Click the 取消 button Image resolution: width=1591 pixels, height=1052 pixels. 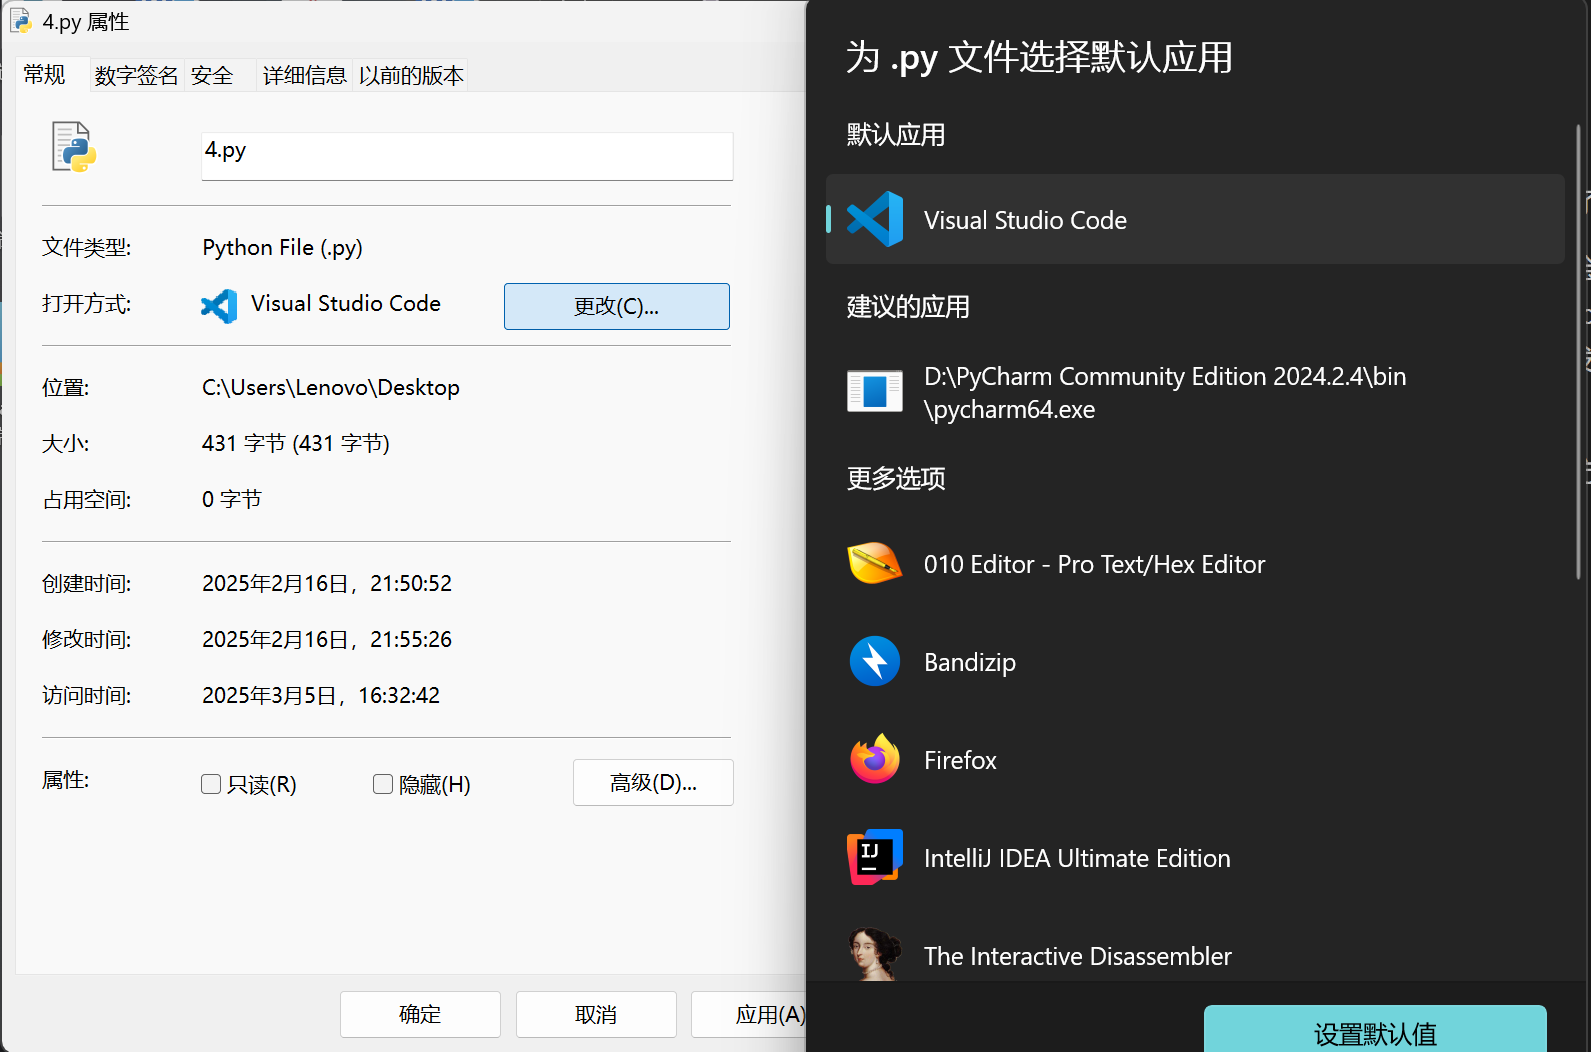pos(596,1014)
